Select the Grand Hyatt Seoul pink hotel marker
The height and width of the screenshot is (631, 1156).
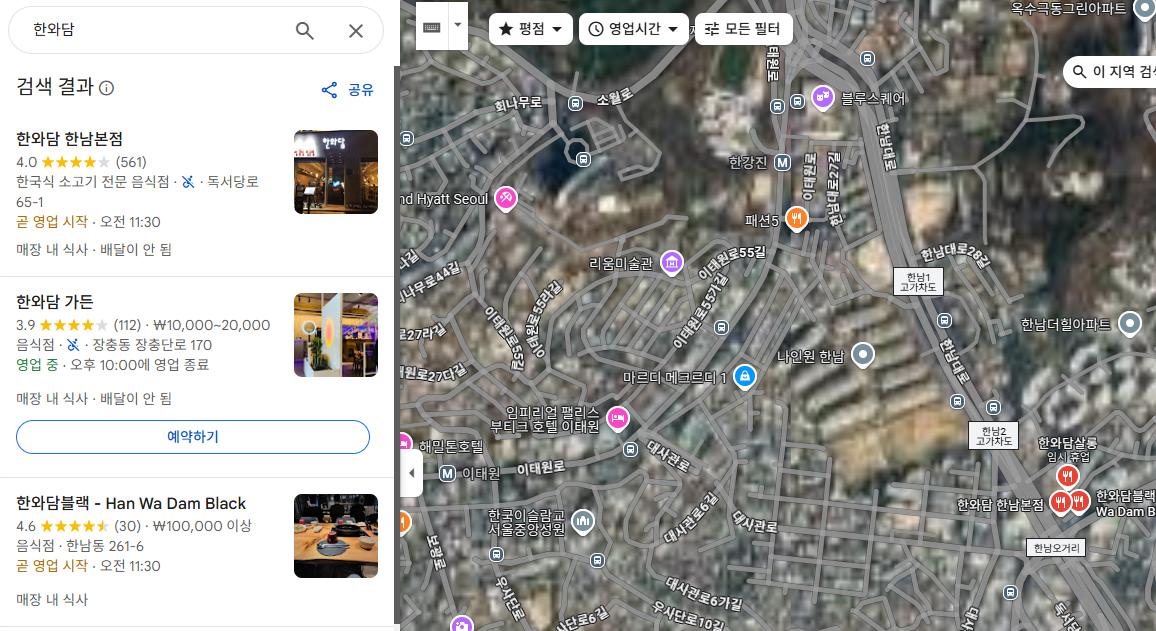505,198
